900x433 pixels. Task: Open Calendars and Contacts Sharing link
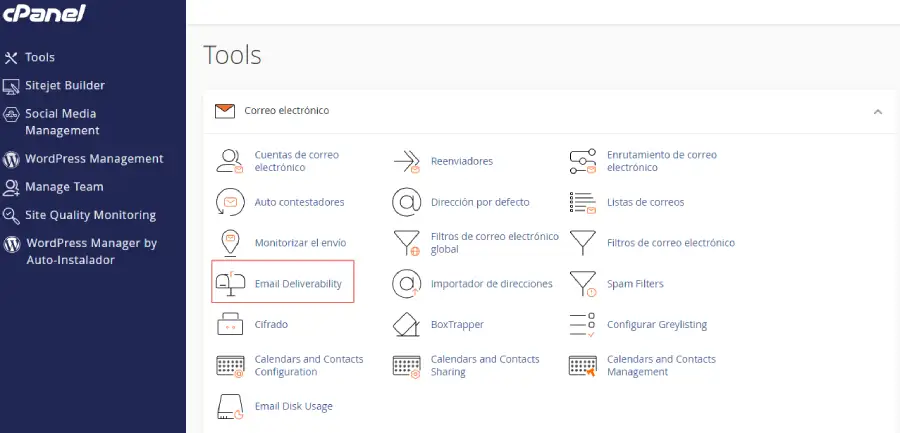485,366
